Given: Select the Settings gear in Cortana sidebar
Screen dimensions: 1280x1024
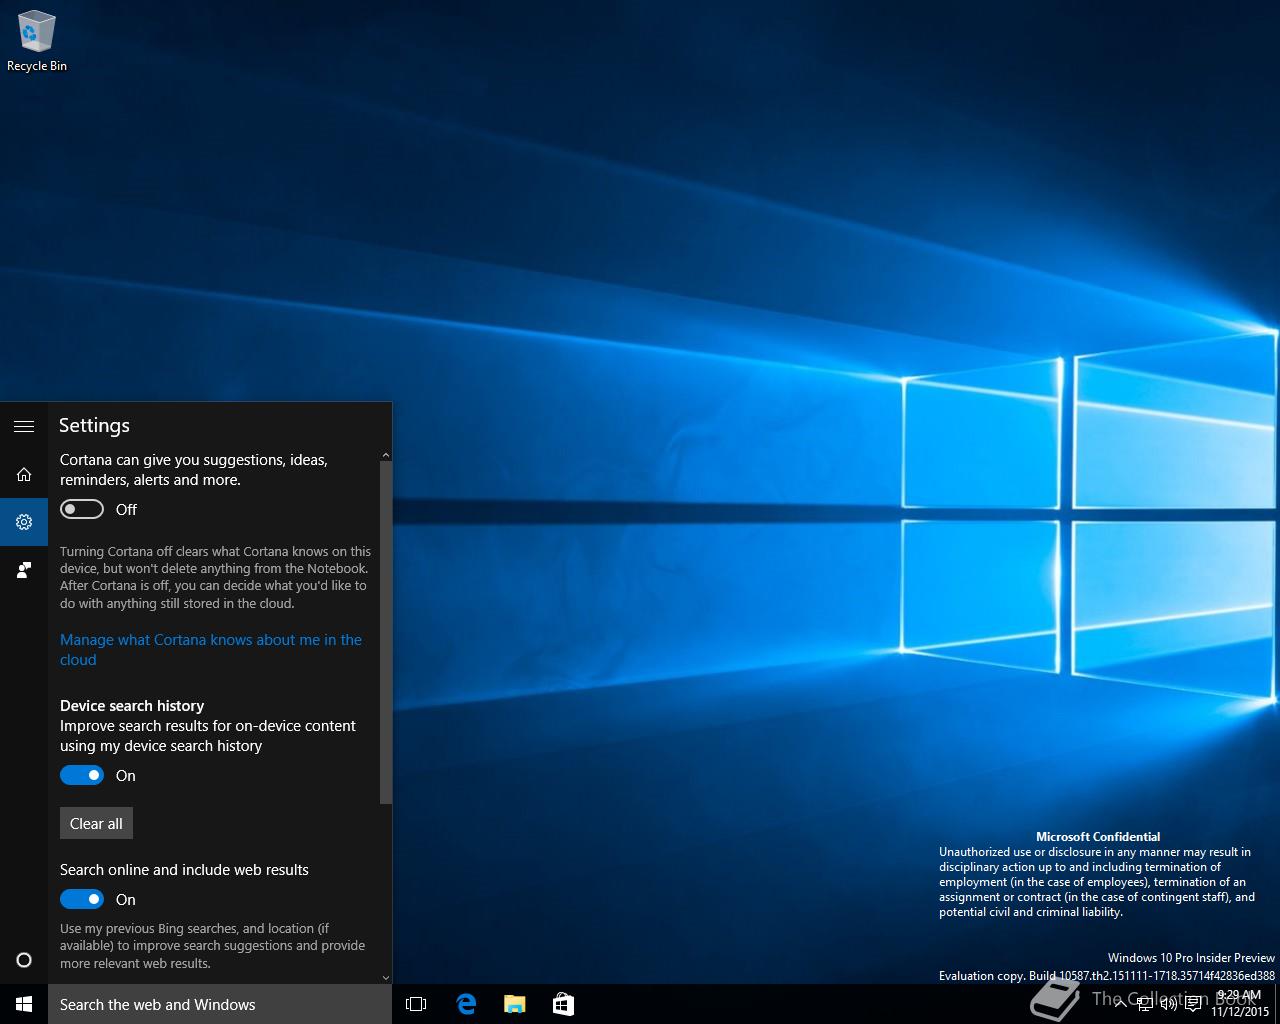Looking at the screenshot, I should (24, 522).
